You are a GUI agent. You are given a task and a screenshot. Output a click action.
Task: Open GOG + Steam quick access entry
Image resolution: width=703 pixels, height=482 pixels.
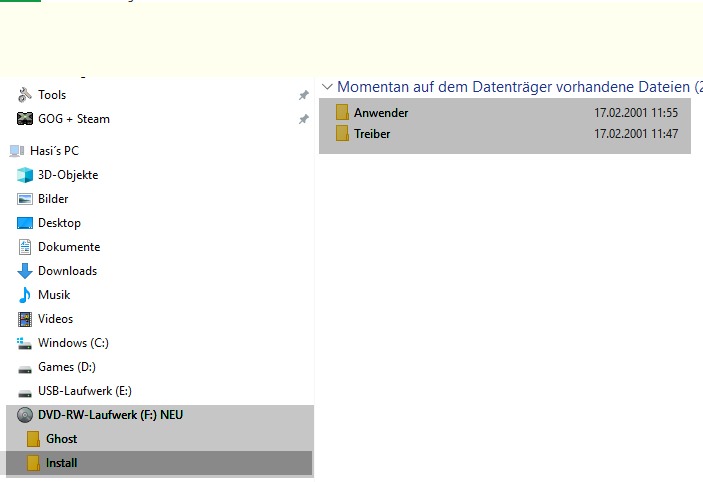pos(74,119)
